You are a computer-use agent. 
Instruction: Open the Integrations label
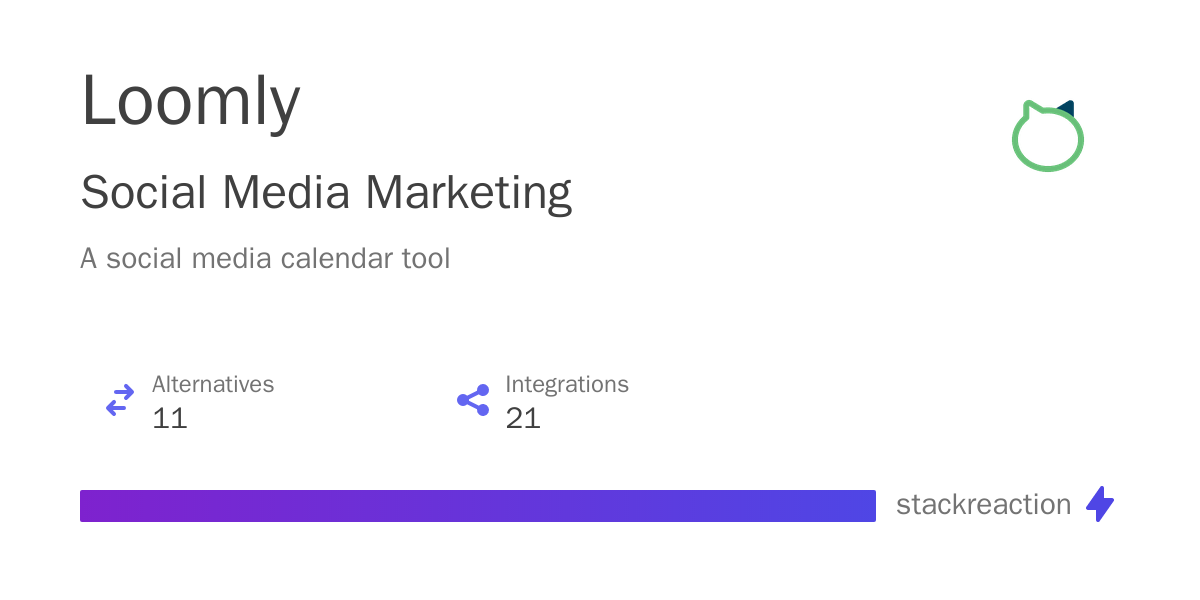pos(567,384)
